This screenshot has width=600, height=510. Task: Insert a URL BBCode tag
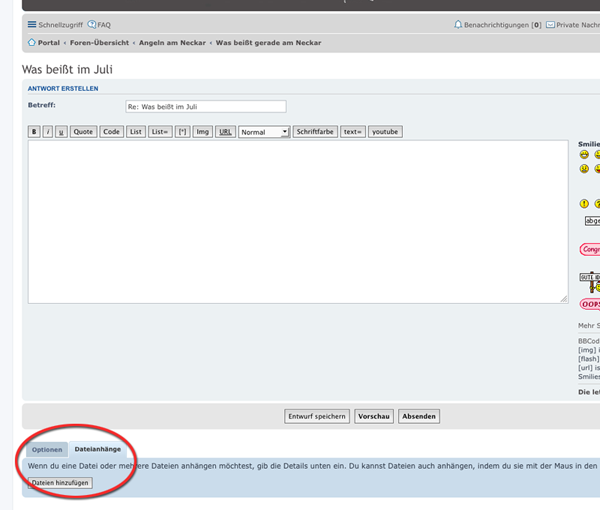225,132
